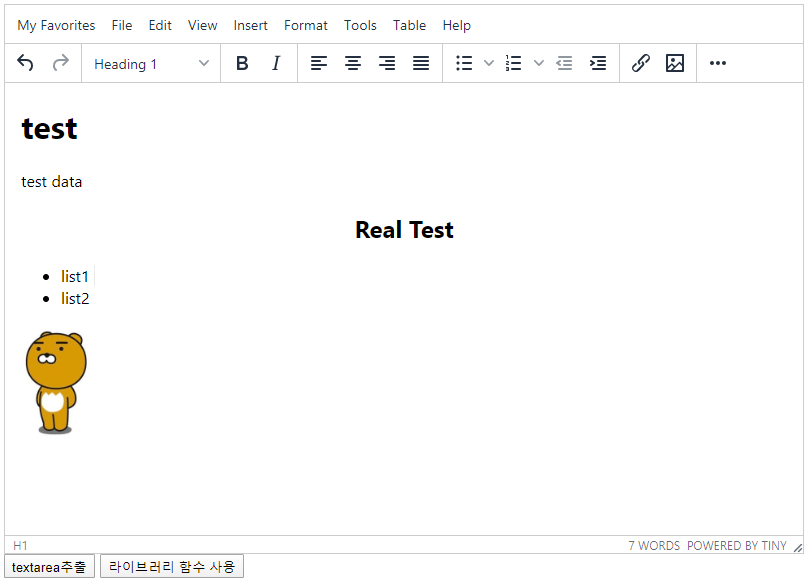The image size is (804, 585).
Task: Click the editor resize handle icon
Action: (798, 548)
